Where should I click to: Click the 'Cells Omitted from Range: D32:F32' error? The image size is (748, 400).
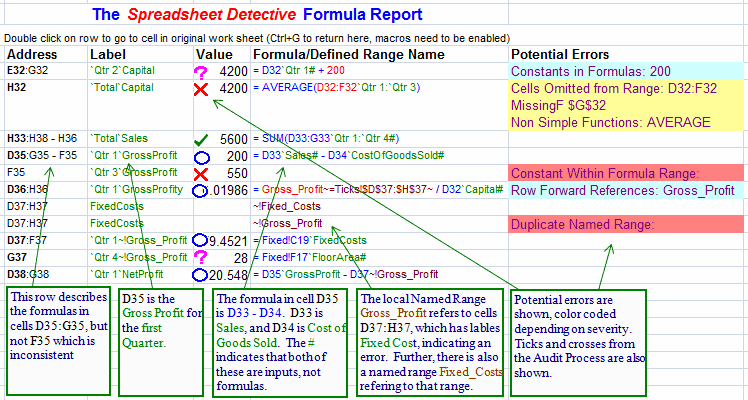[x=614, y=88]
